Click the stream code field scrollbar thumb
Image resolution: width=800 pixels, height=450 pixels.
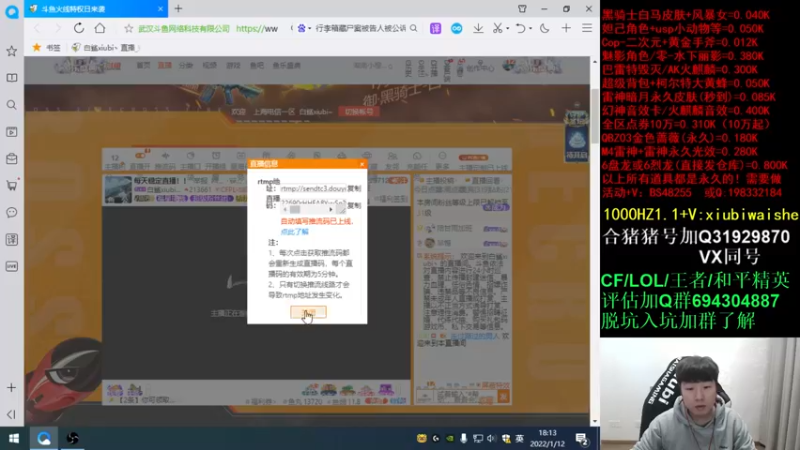point(295,210)
